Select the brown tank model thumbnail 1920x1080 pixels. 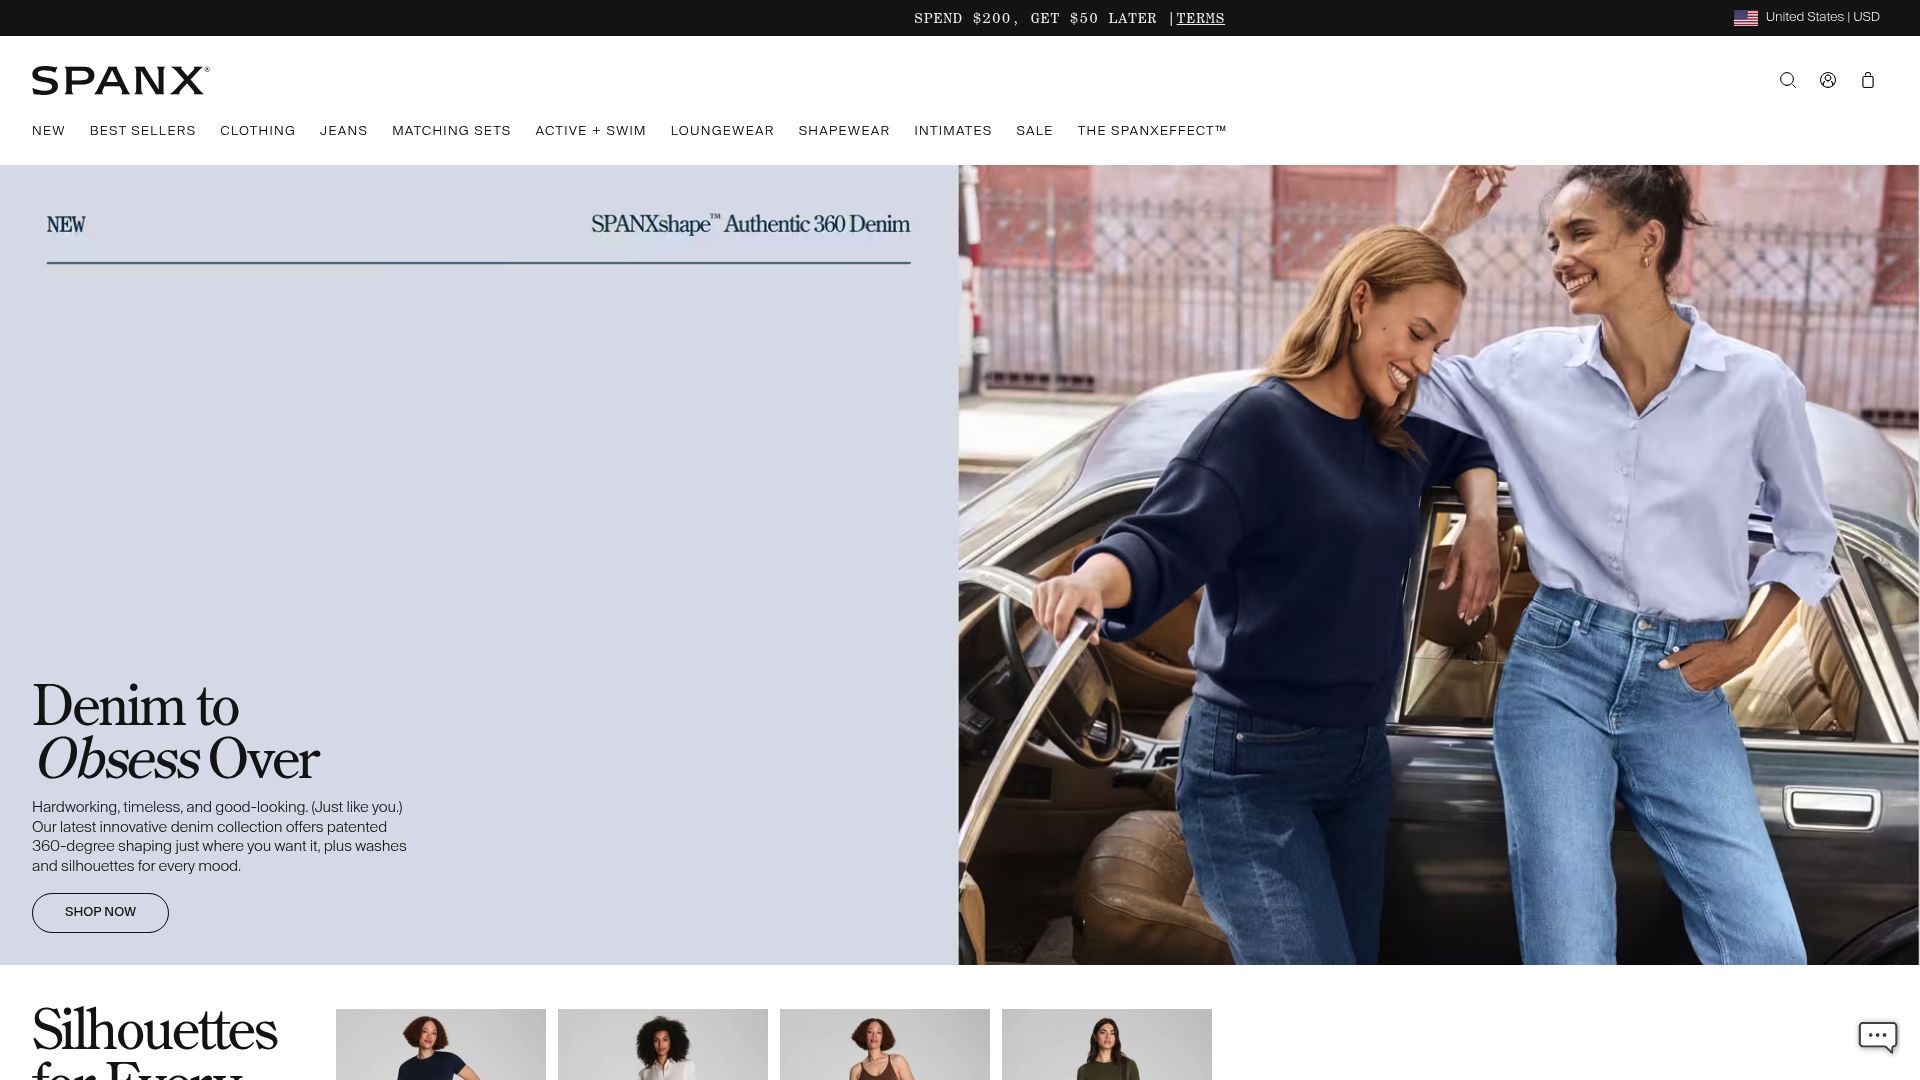click(885, 1044)
